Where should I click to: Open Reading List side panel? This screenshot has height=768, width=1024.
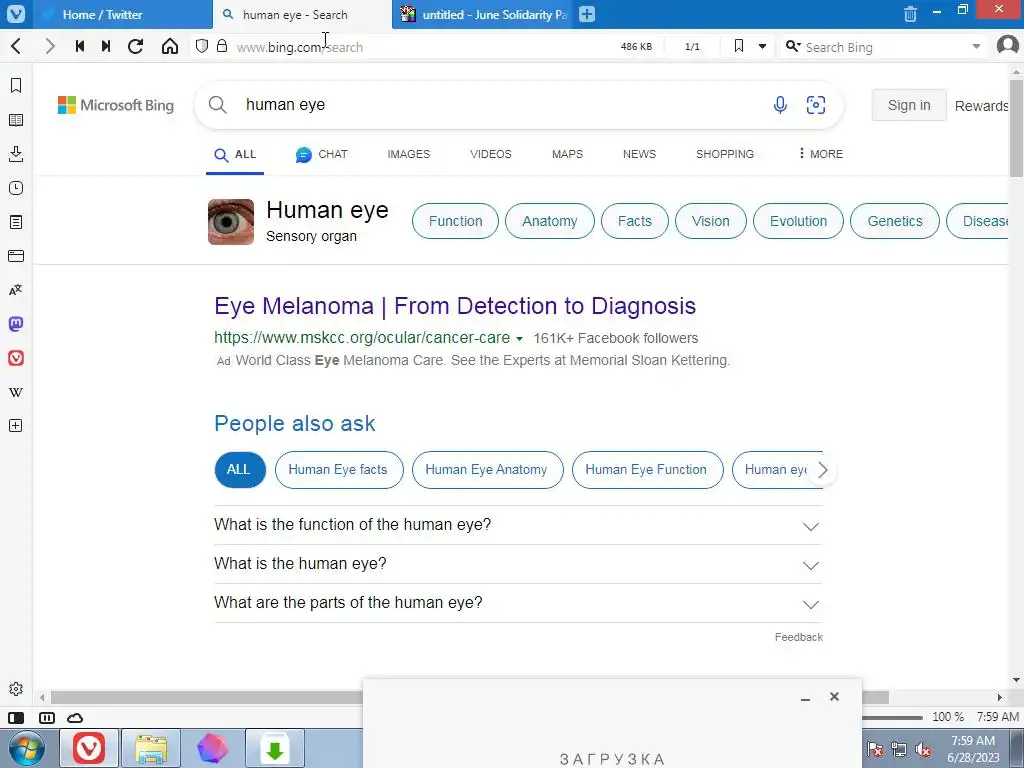pyautogui.click(x=16, y=120)
